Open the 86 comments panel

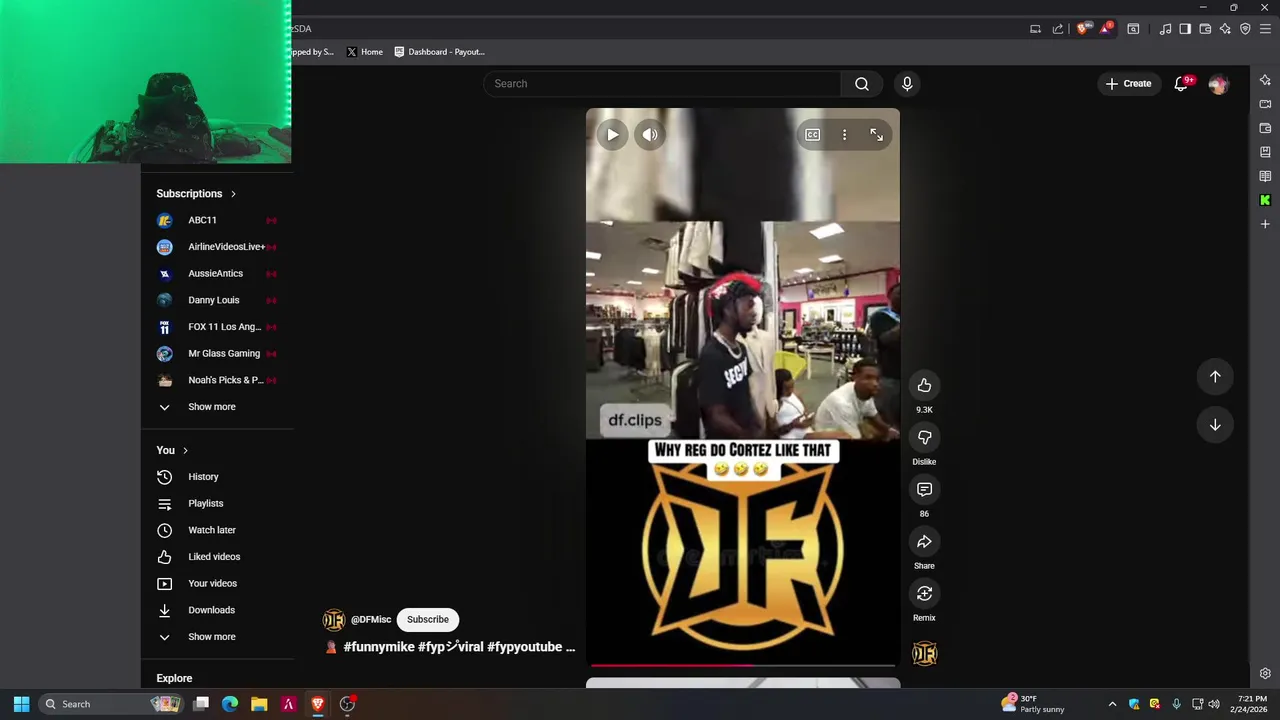click(x=924, y=489)
